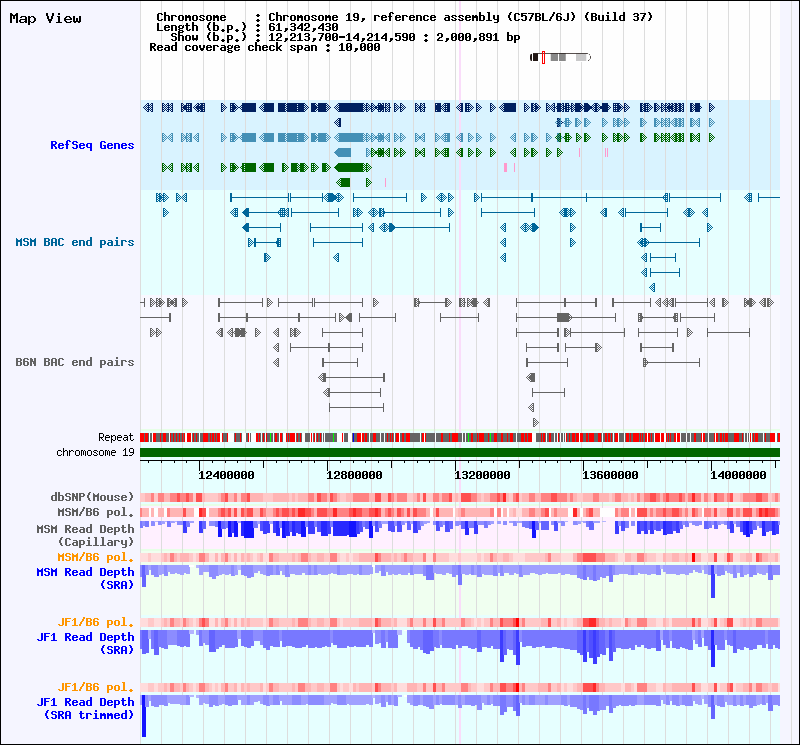This screenshot has width=800, height=745.
Task: Click the Map View heading
Action: point(45,18)
